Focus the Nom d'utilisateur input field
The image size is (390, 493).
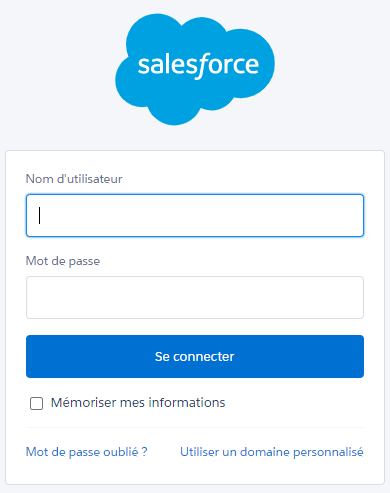click(x=195, y=216)
